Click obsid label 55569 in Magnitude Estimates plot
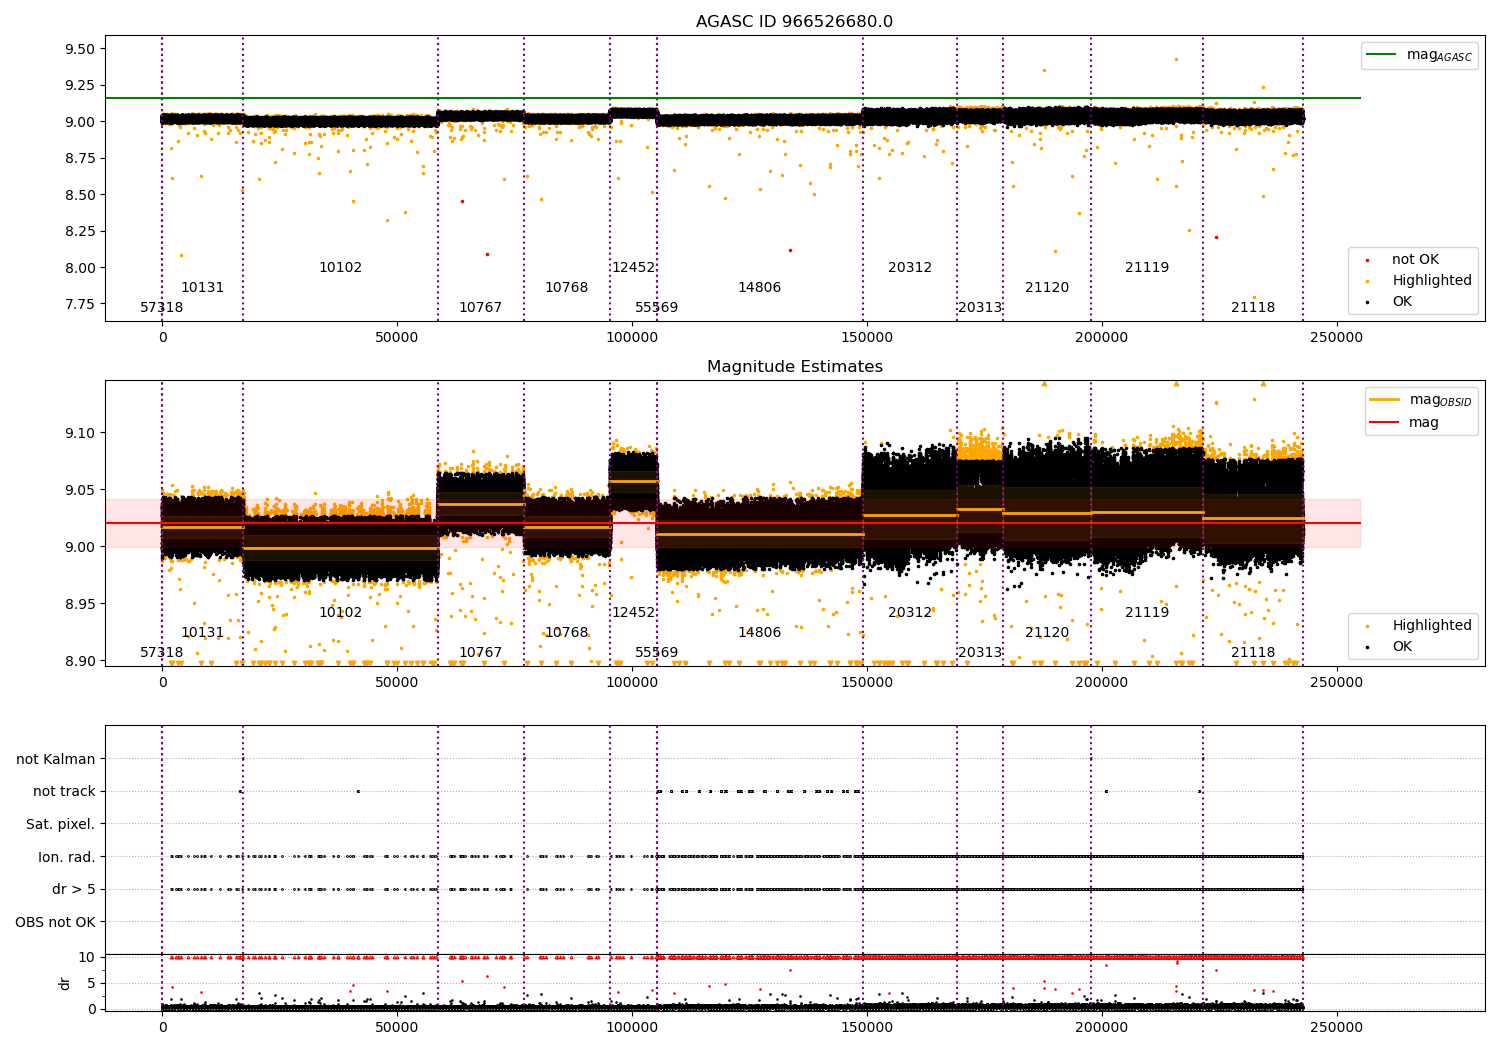Image resolution: width=1500 pixels, height=1050 pixels. click(657, 652)
